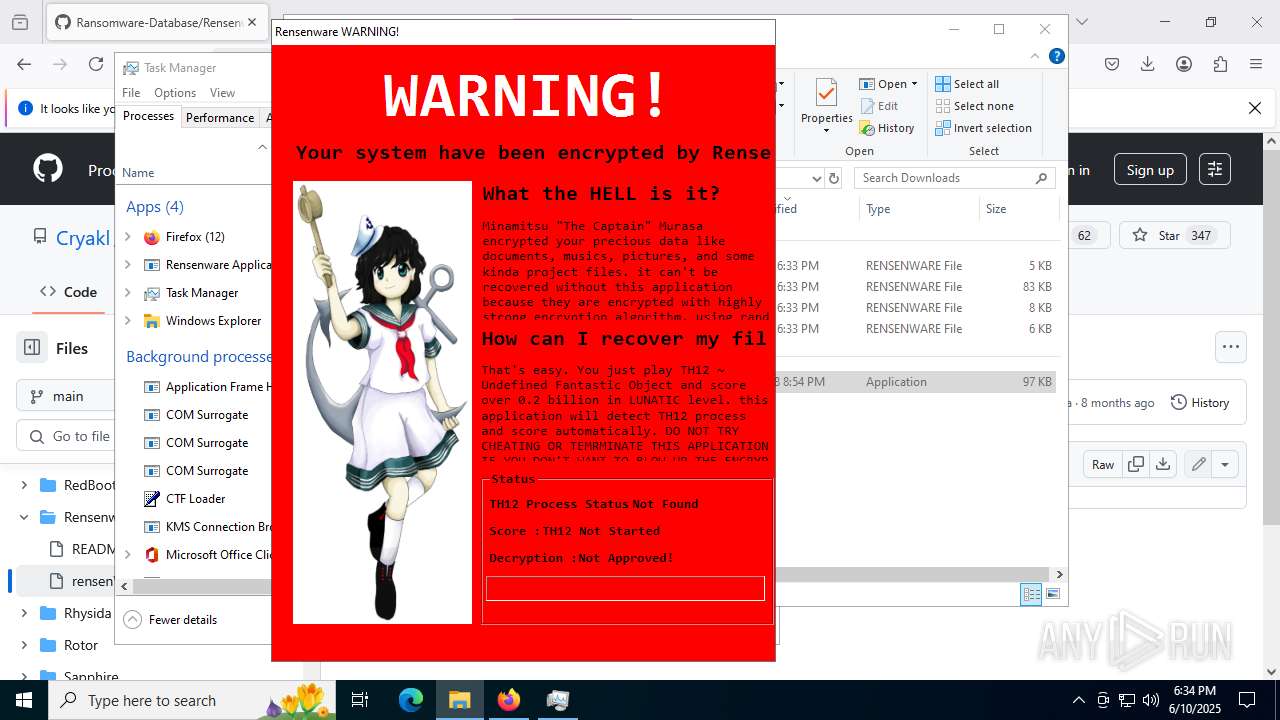Open Firefox list all tabs chevron
The width and height of the screenshot is (1280, 720).
(1081, 22)
